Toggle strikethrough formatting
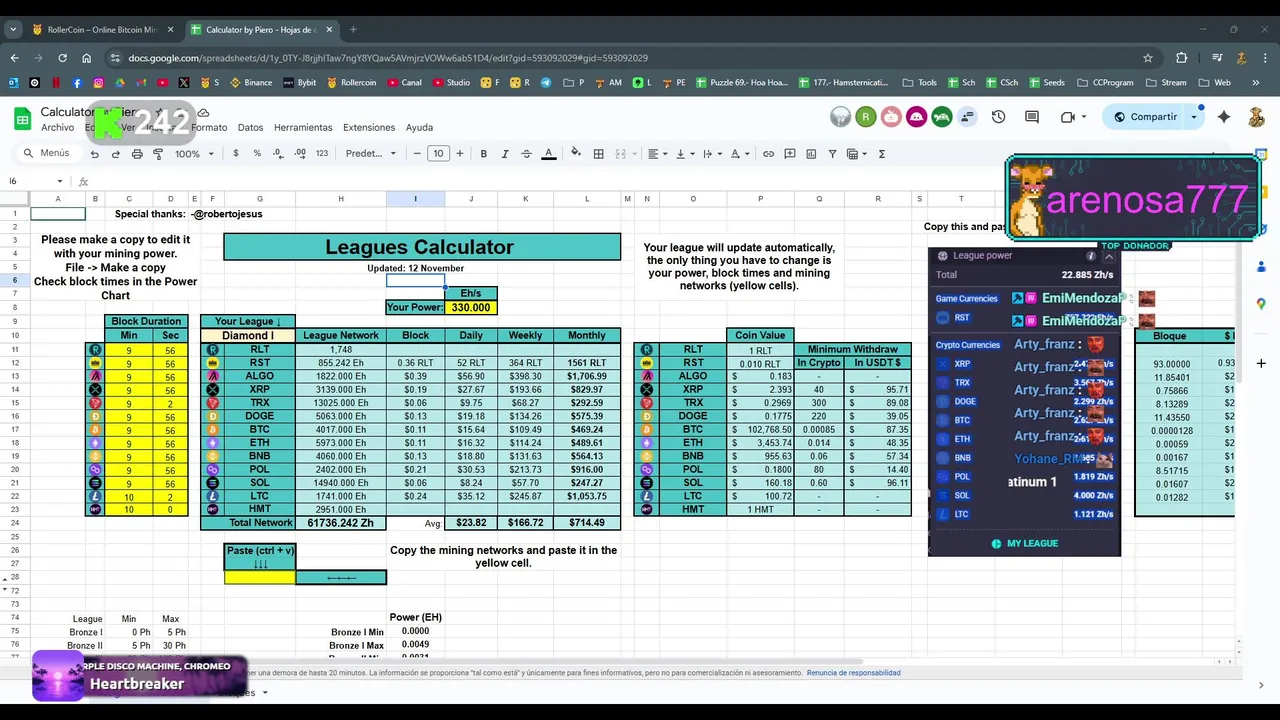1280x720 pixels. [526, 154]
